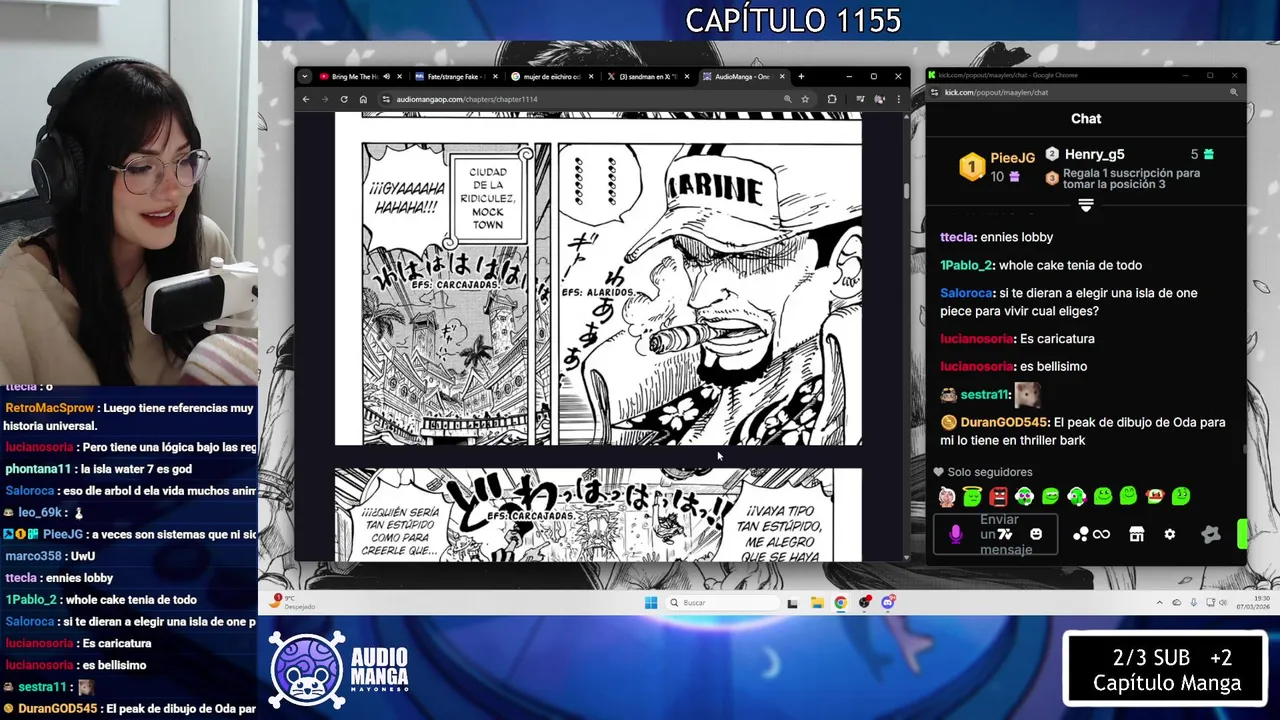The height and width of the screenshot is (720, 1280).
Task: Show hidden system tray icons chevron
Action: pos(1160,602)
